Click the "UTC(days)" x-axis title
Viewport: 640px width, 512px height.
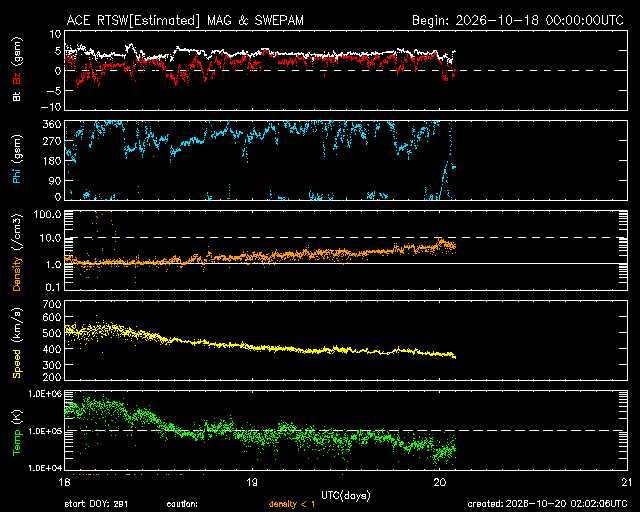pos(346,496)
